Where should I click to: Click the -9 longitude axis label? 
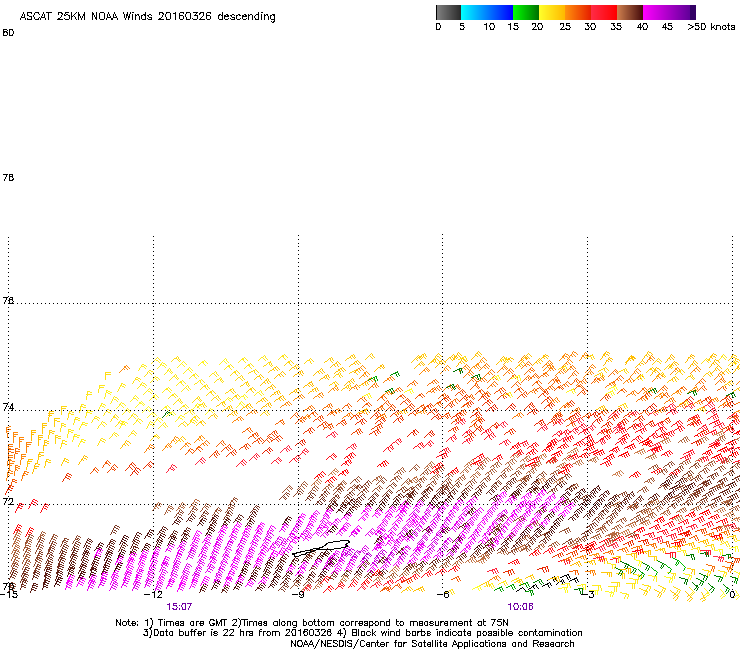[x=297, y=594]
